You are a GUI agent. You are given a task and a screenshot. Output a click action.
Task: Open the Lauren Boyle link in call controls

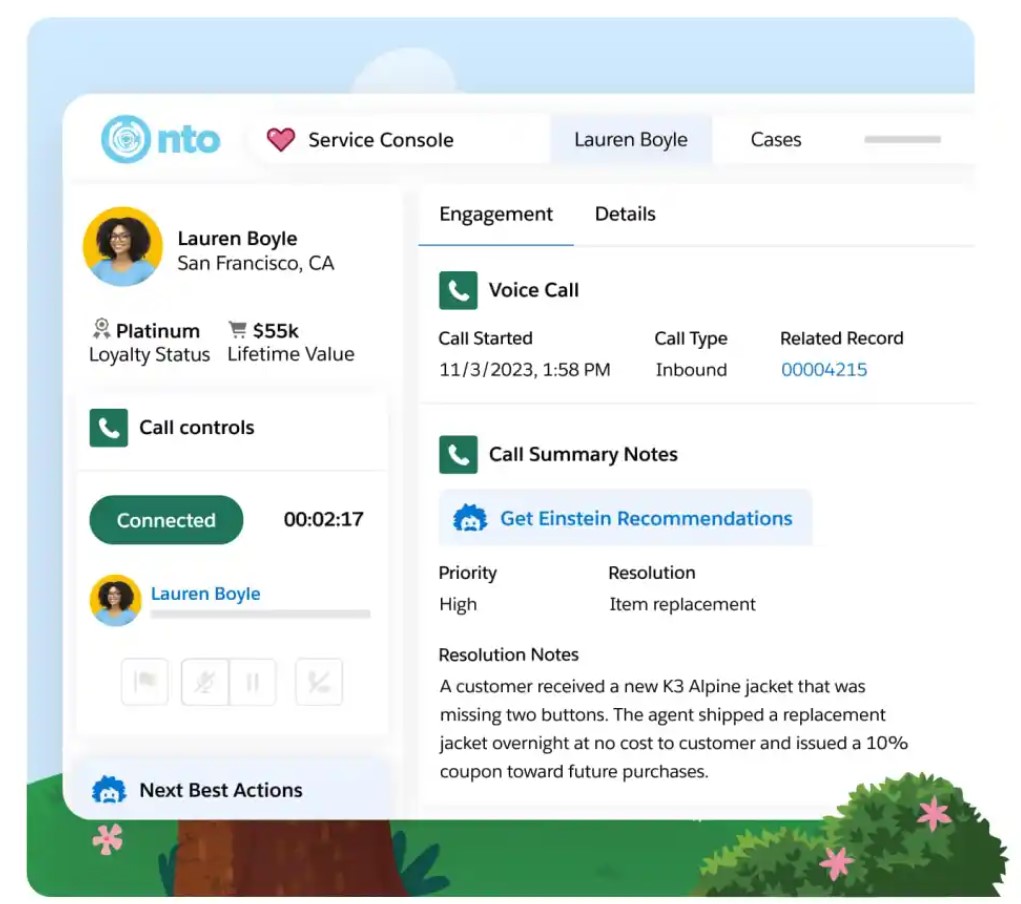coord(205,593)
